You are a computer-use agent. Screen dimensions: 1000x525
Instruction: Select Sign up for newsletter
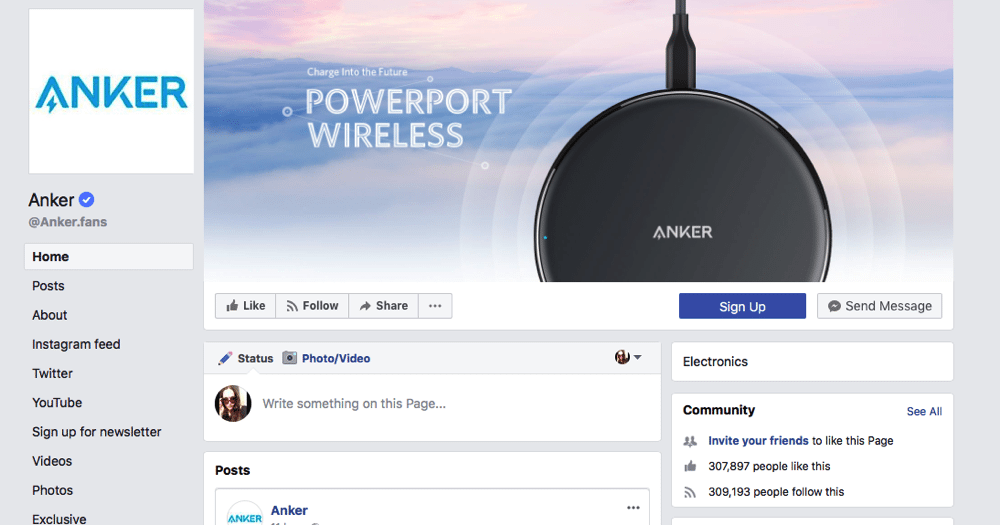tap(97, 432)
